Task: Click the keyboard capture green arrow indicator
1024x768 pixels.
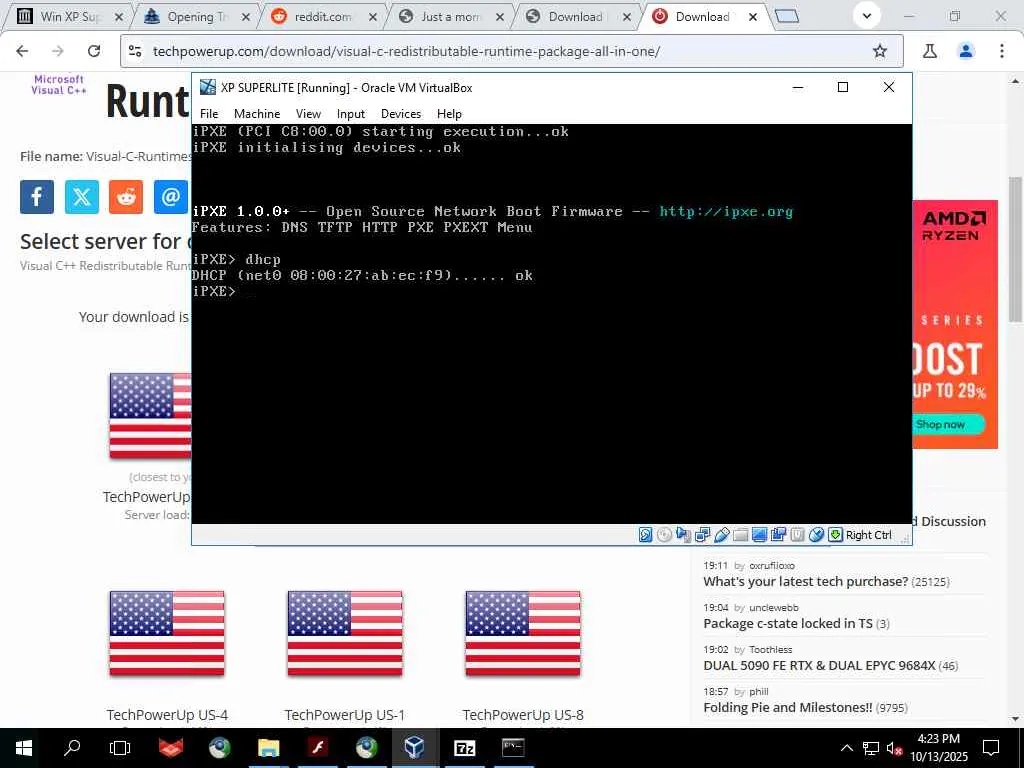Action: tap(835, 535)
